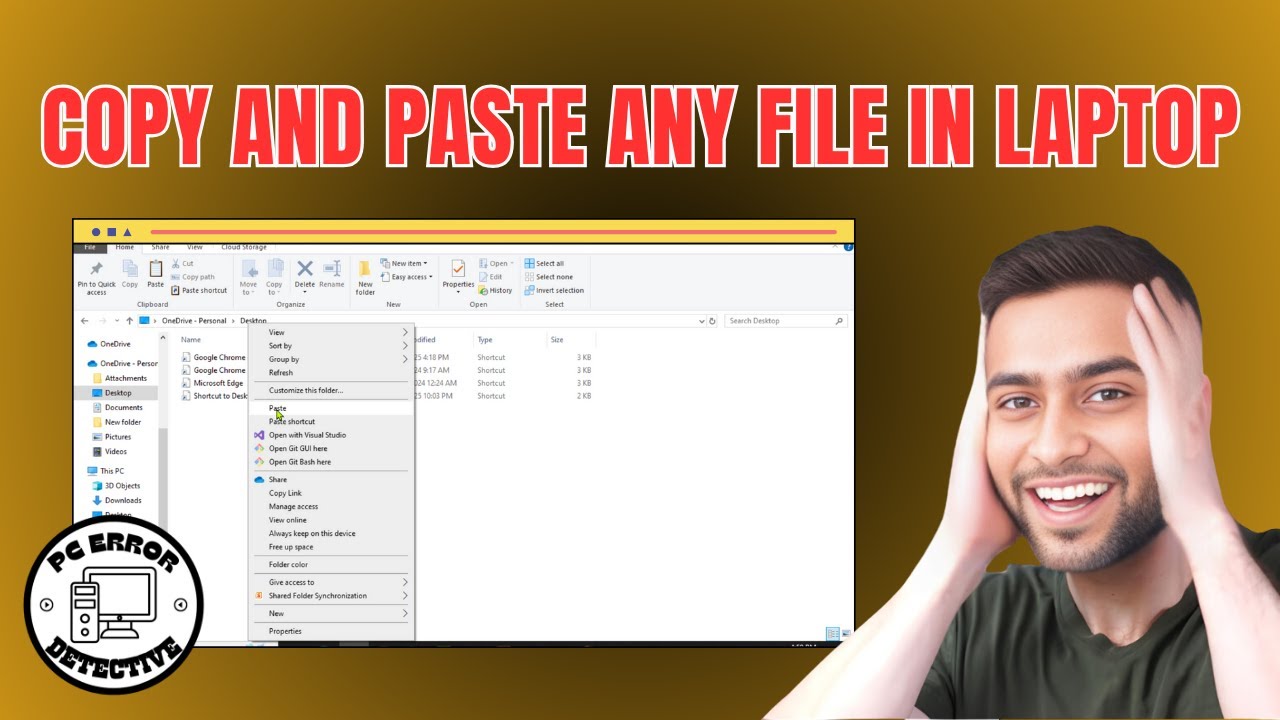Choose Refresh from the context menu
The image size is (1280, 720).
331,373
